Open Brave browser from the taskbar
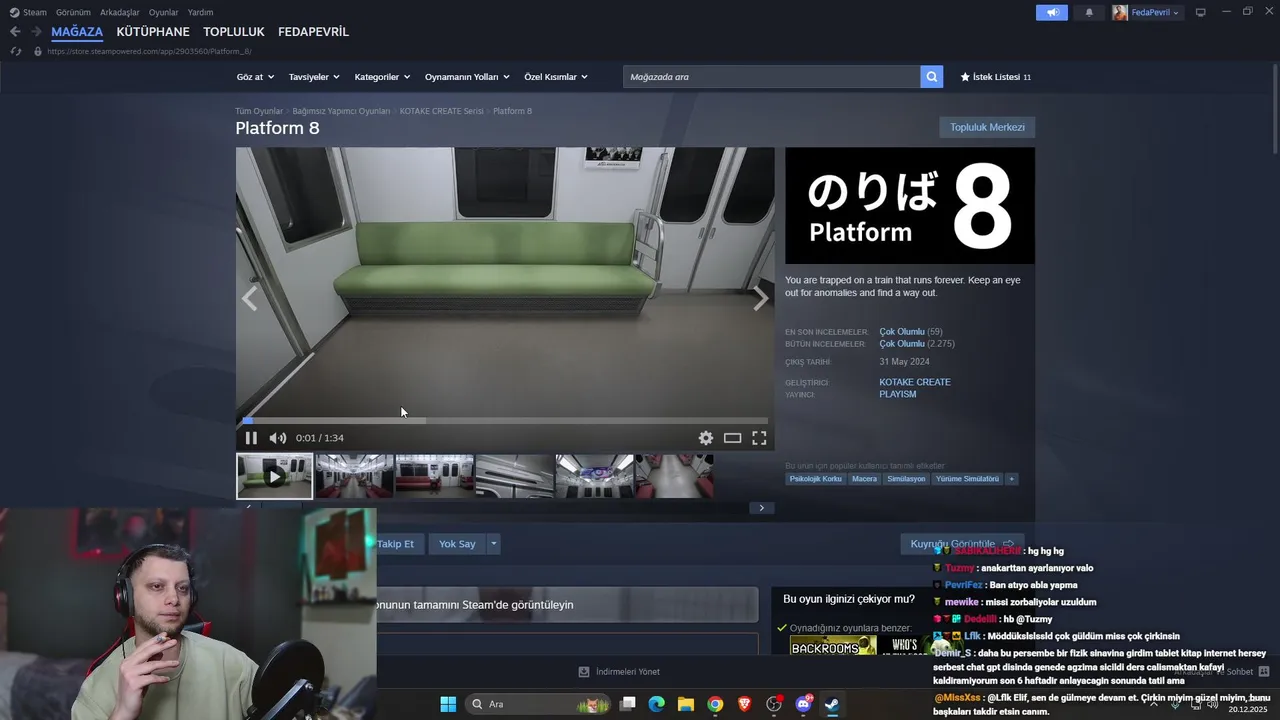Viewport: 1280px width, 720px height. (744, 704)
